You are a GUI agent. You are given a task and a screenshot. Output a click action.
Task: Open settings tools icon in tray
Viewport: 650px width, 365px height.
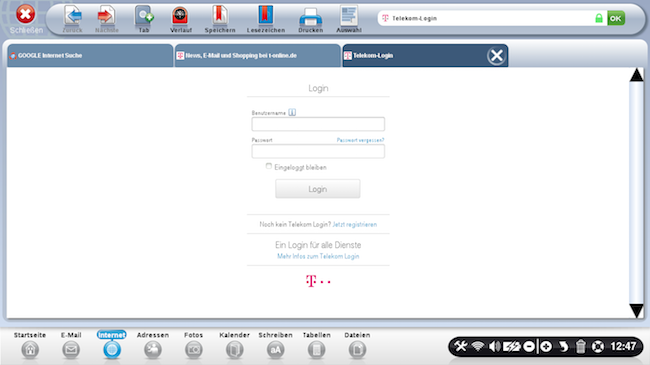pyautogui.click(x=461, y=346)
